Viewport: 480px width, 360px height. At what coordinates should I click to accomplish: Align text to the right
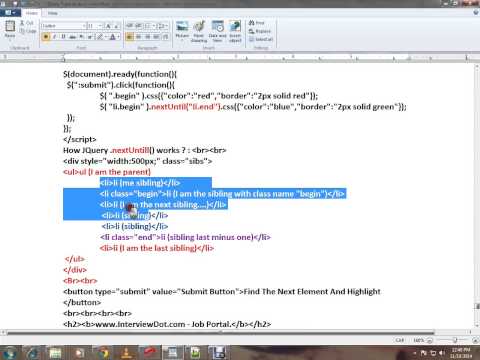[147, 37]
